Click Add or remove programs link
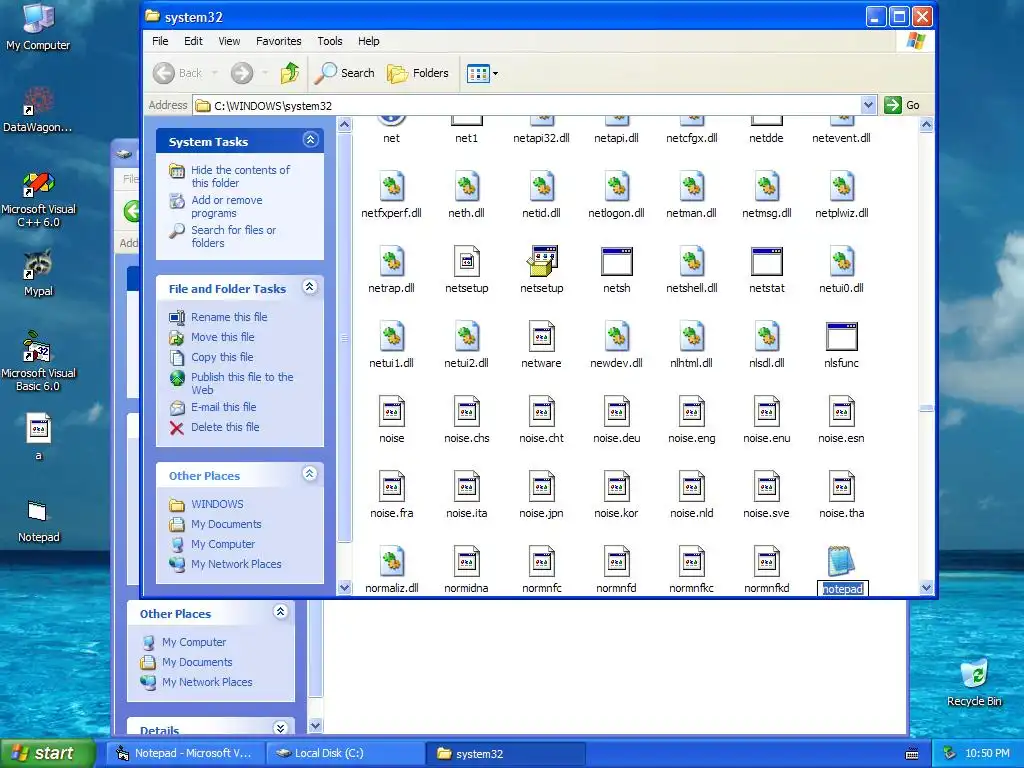 [227, 206]
